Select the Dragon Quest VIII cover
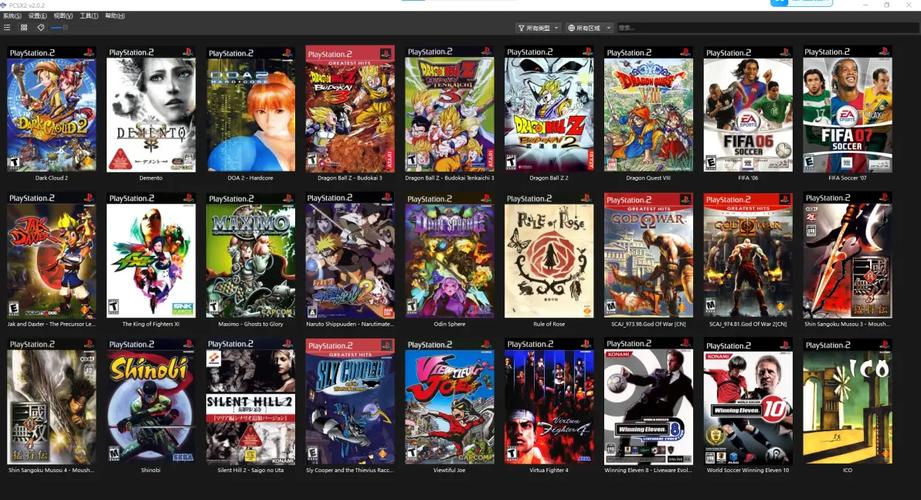 tap(648, 108)
